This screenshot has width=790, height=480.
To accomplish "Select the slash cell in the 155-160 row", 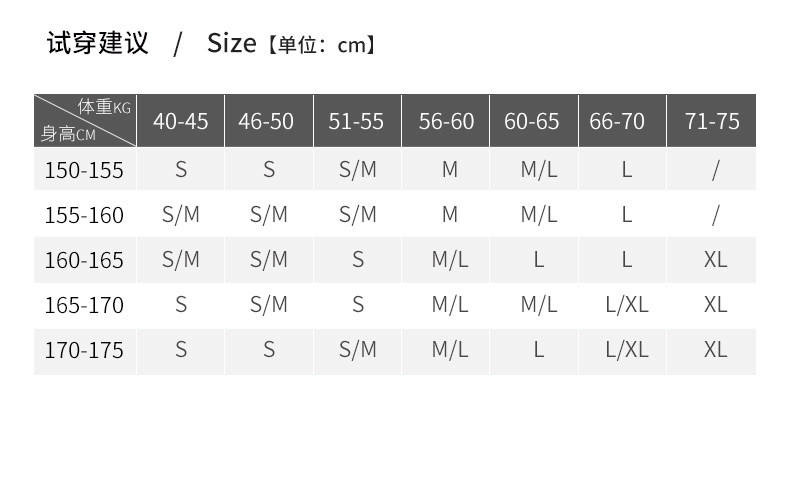I will pos(715,215).
